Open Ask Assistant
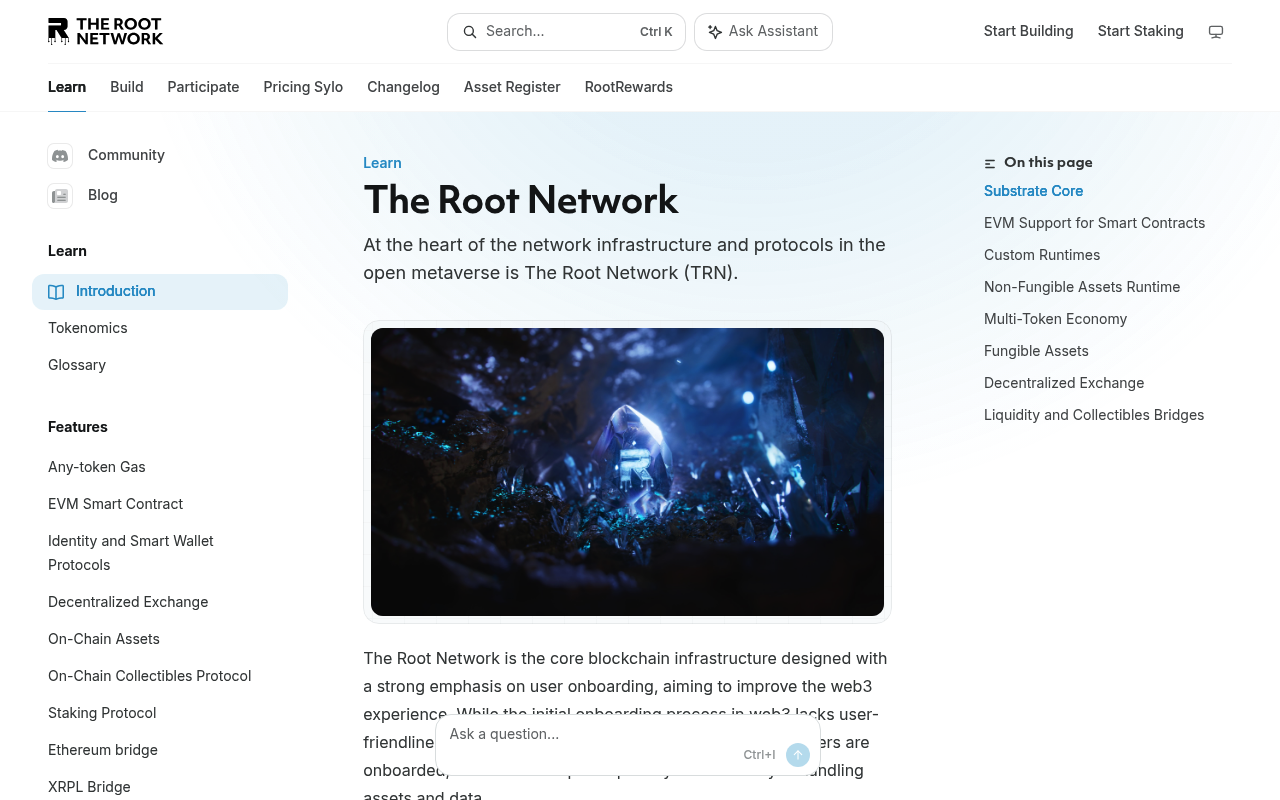 click(763, 32)
